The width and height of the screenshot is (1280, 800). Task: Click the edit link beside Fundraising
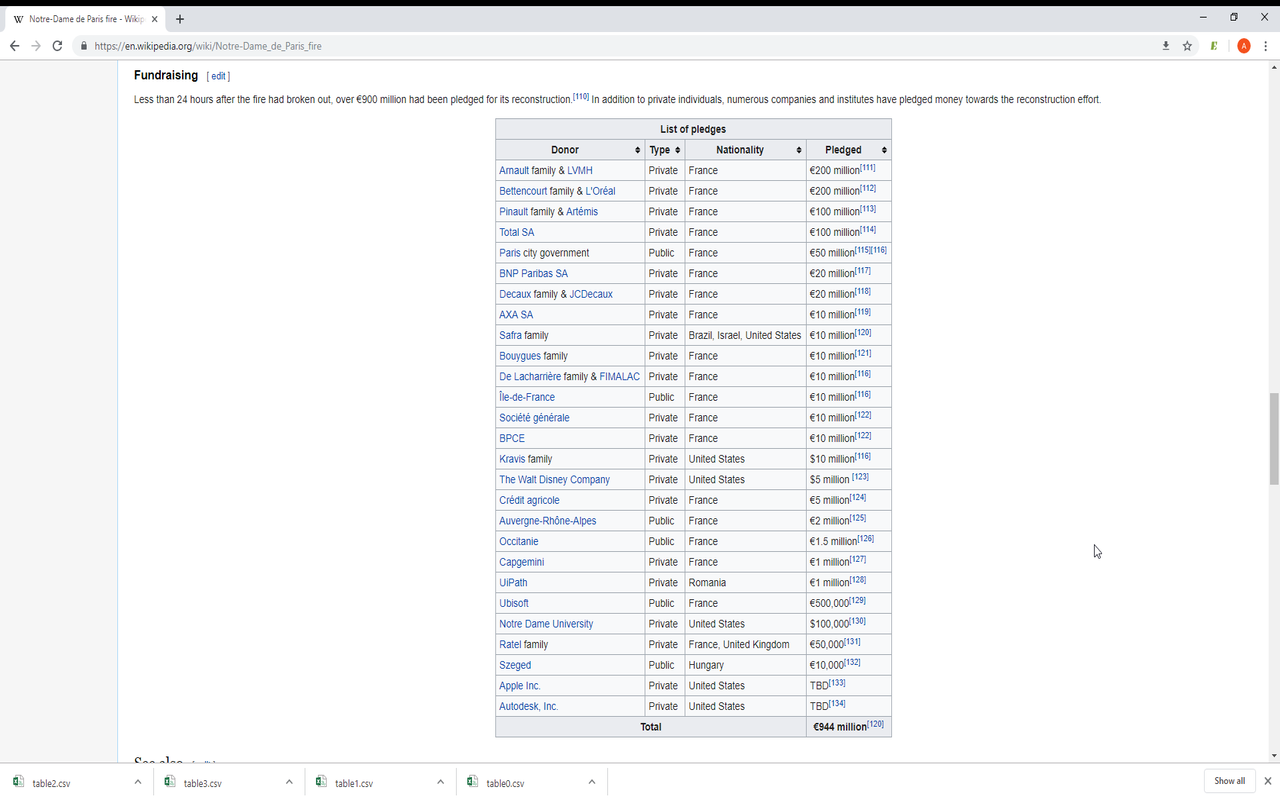tap(218, 76)
